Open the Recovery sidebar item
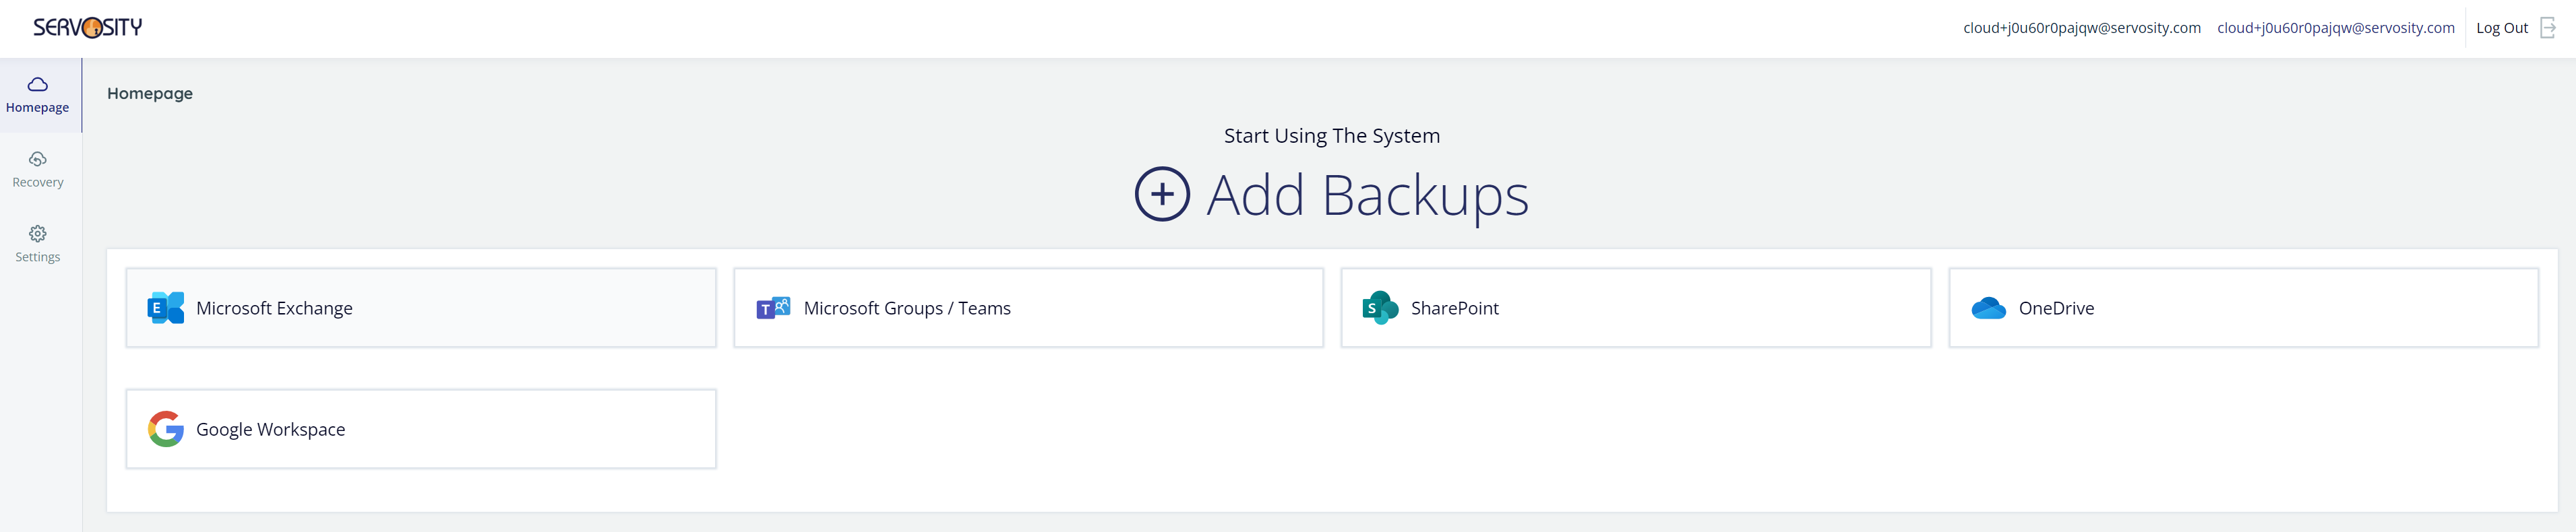 pyautogui.click(x=38, y=170)
